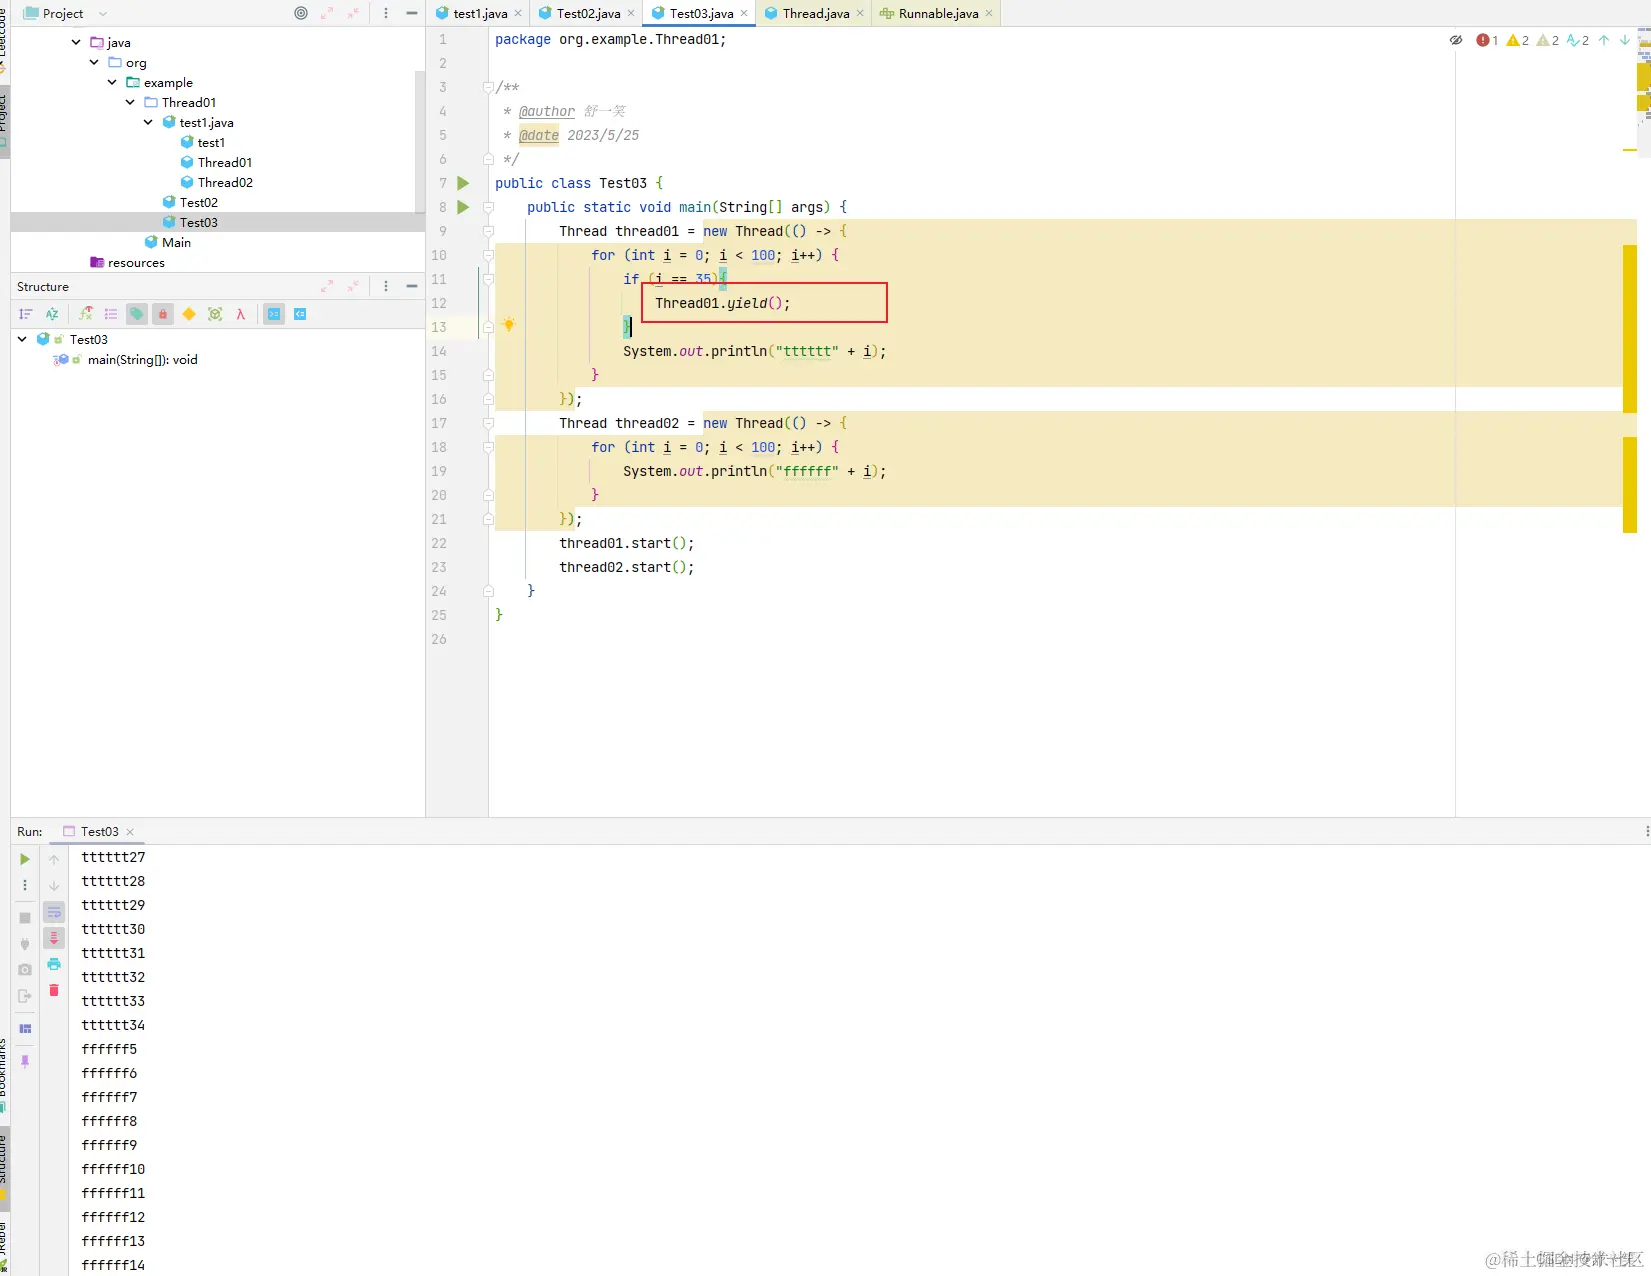Viewport: 1651px width, 1276px height.
Task: Stop the running process
Action: tap(25, 918)
